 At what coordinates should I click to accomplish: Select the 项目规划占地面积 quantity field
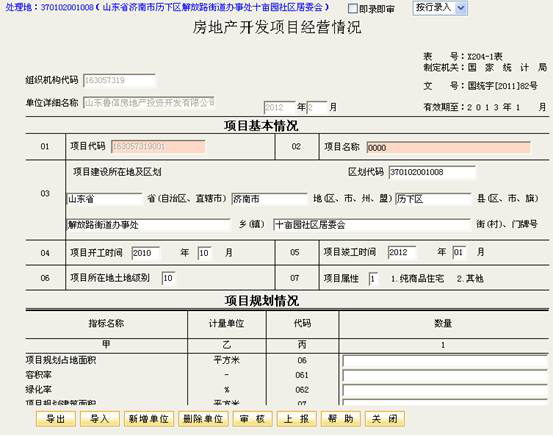click(x=445, y=361)
